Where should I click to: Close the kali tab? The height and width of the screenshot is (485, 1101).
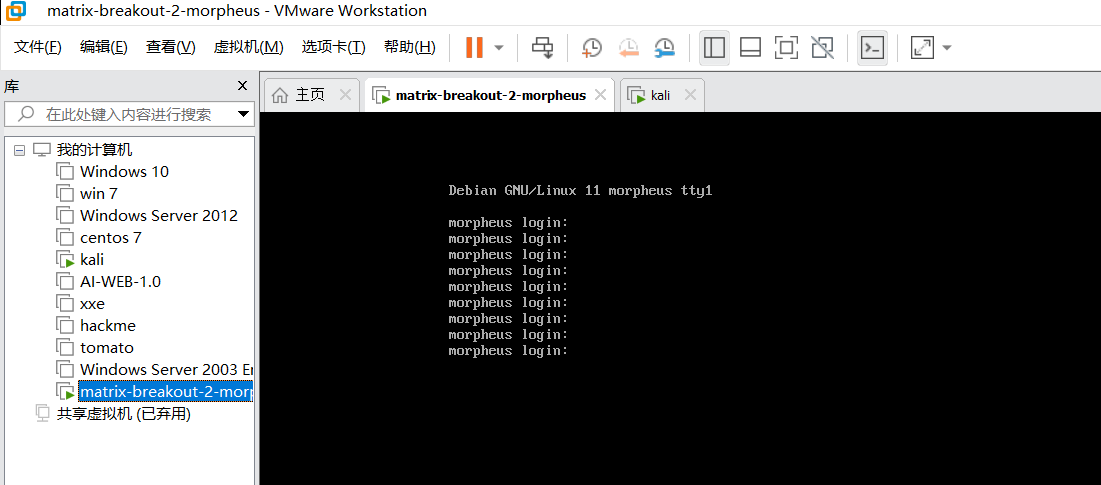(x=690, y=95)
